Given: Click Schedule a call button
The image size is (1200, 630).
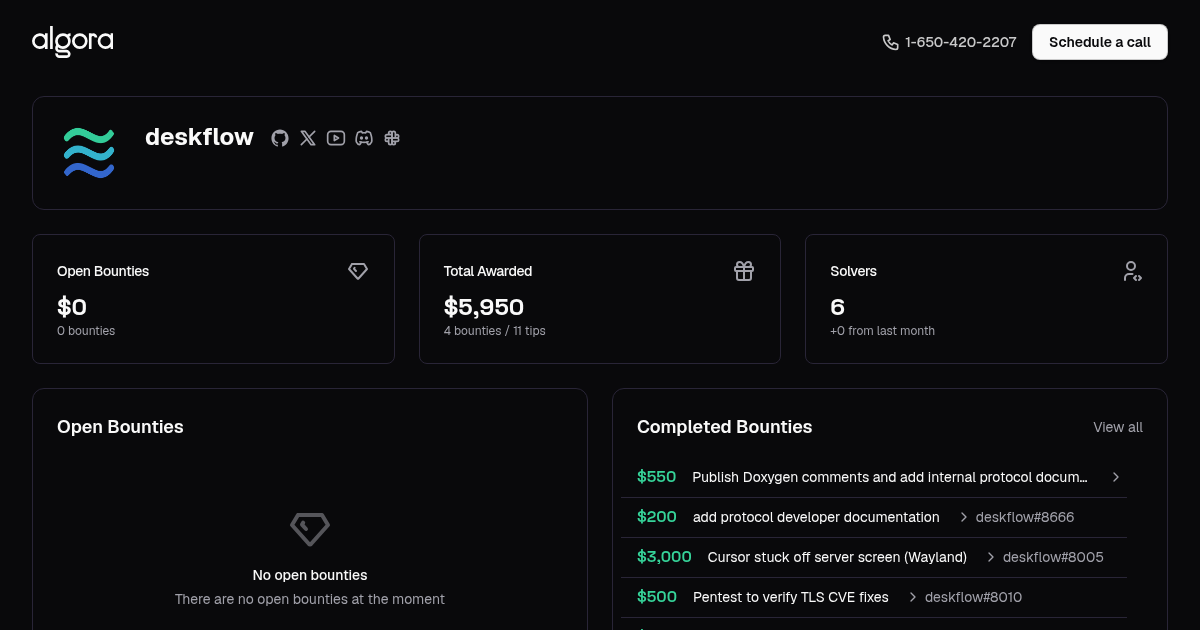Looking at the screenshot, I should click(1100, 42).
